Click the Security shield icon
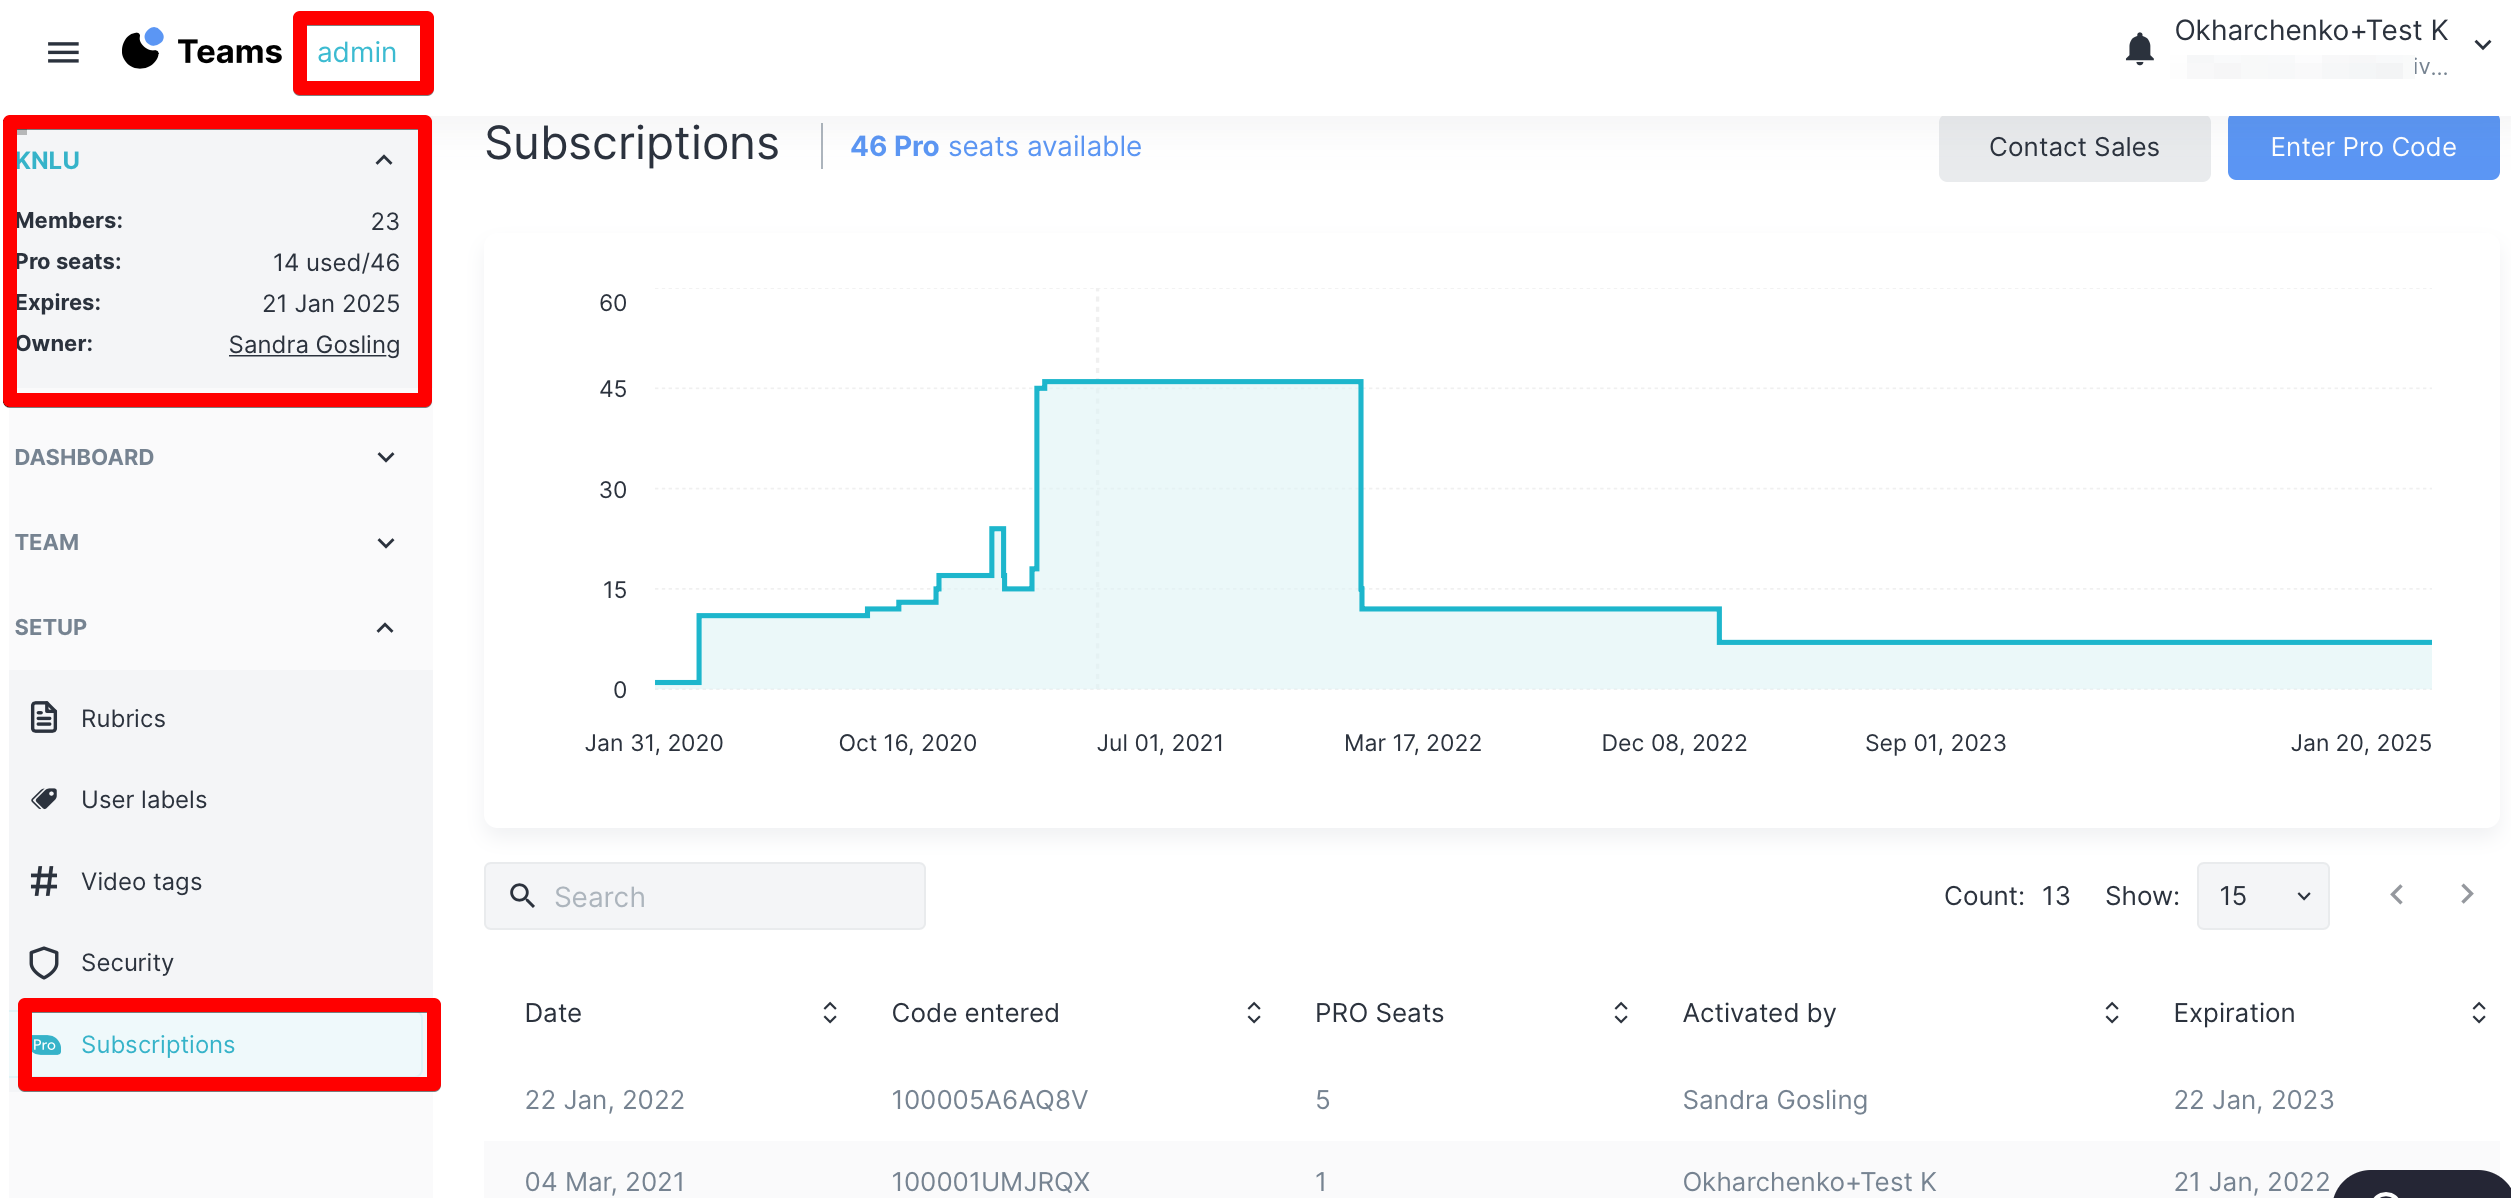This screenshot has width=2511, height=1198. coord(44,962)
